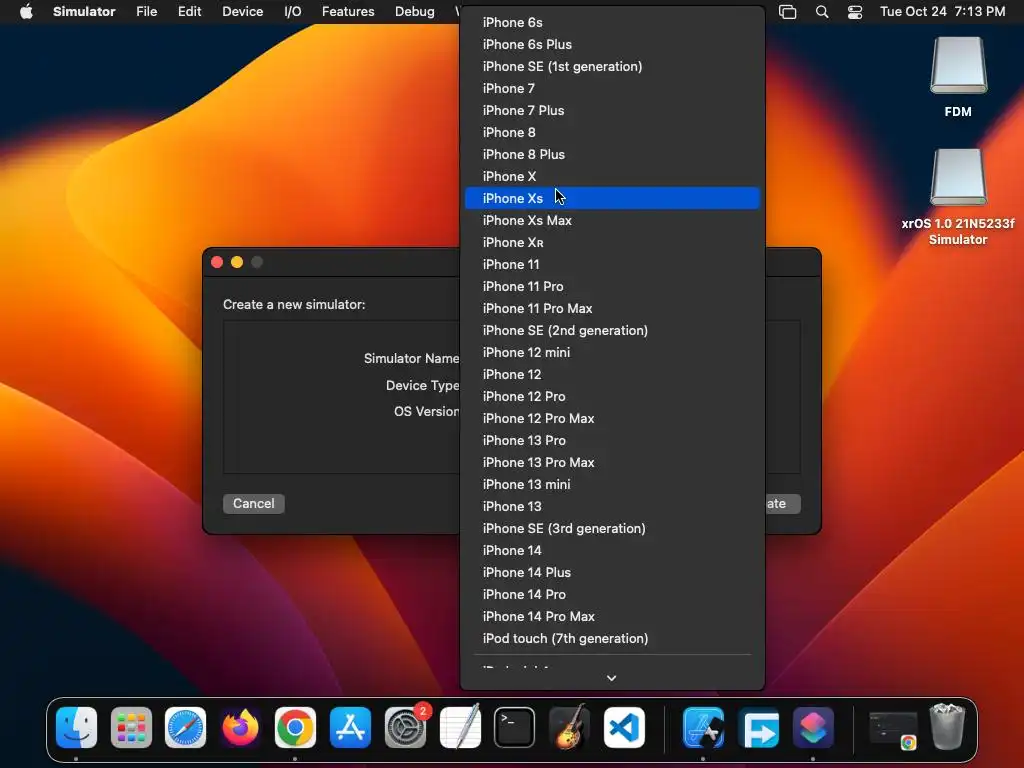Choose iPhone 14 Plus
The width and height of the screenshot is (1024, 768).
pos(612,573)
